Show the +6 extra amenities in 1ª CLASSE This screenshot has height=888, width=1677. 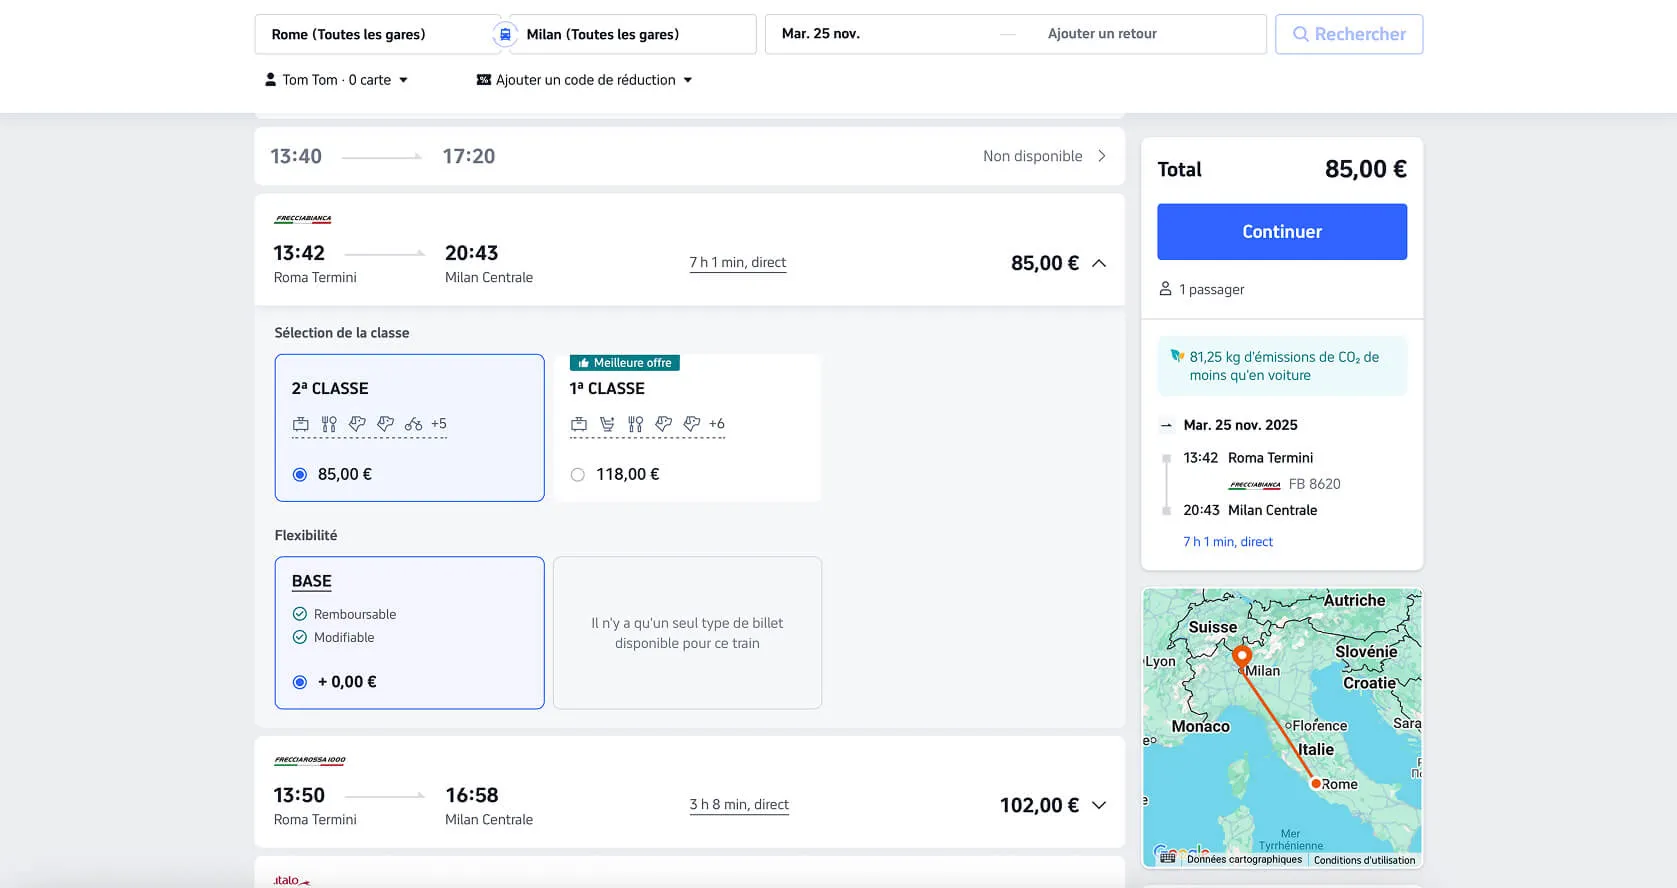point(717,424)
